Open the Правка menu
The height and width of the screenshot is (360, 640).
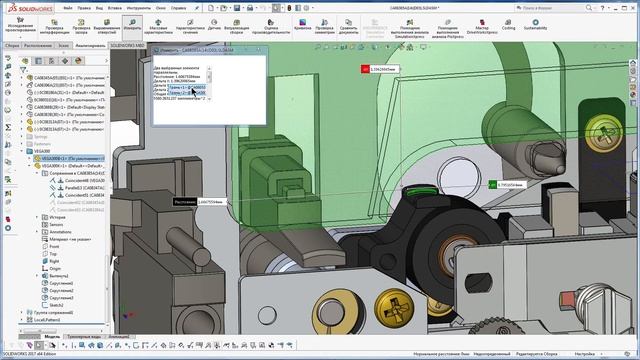pos(84,8)
